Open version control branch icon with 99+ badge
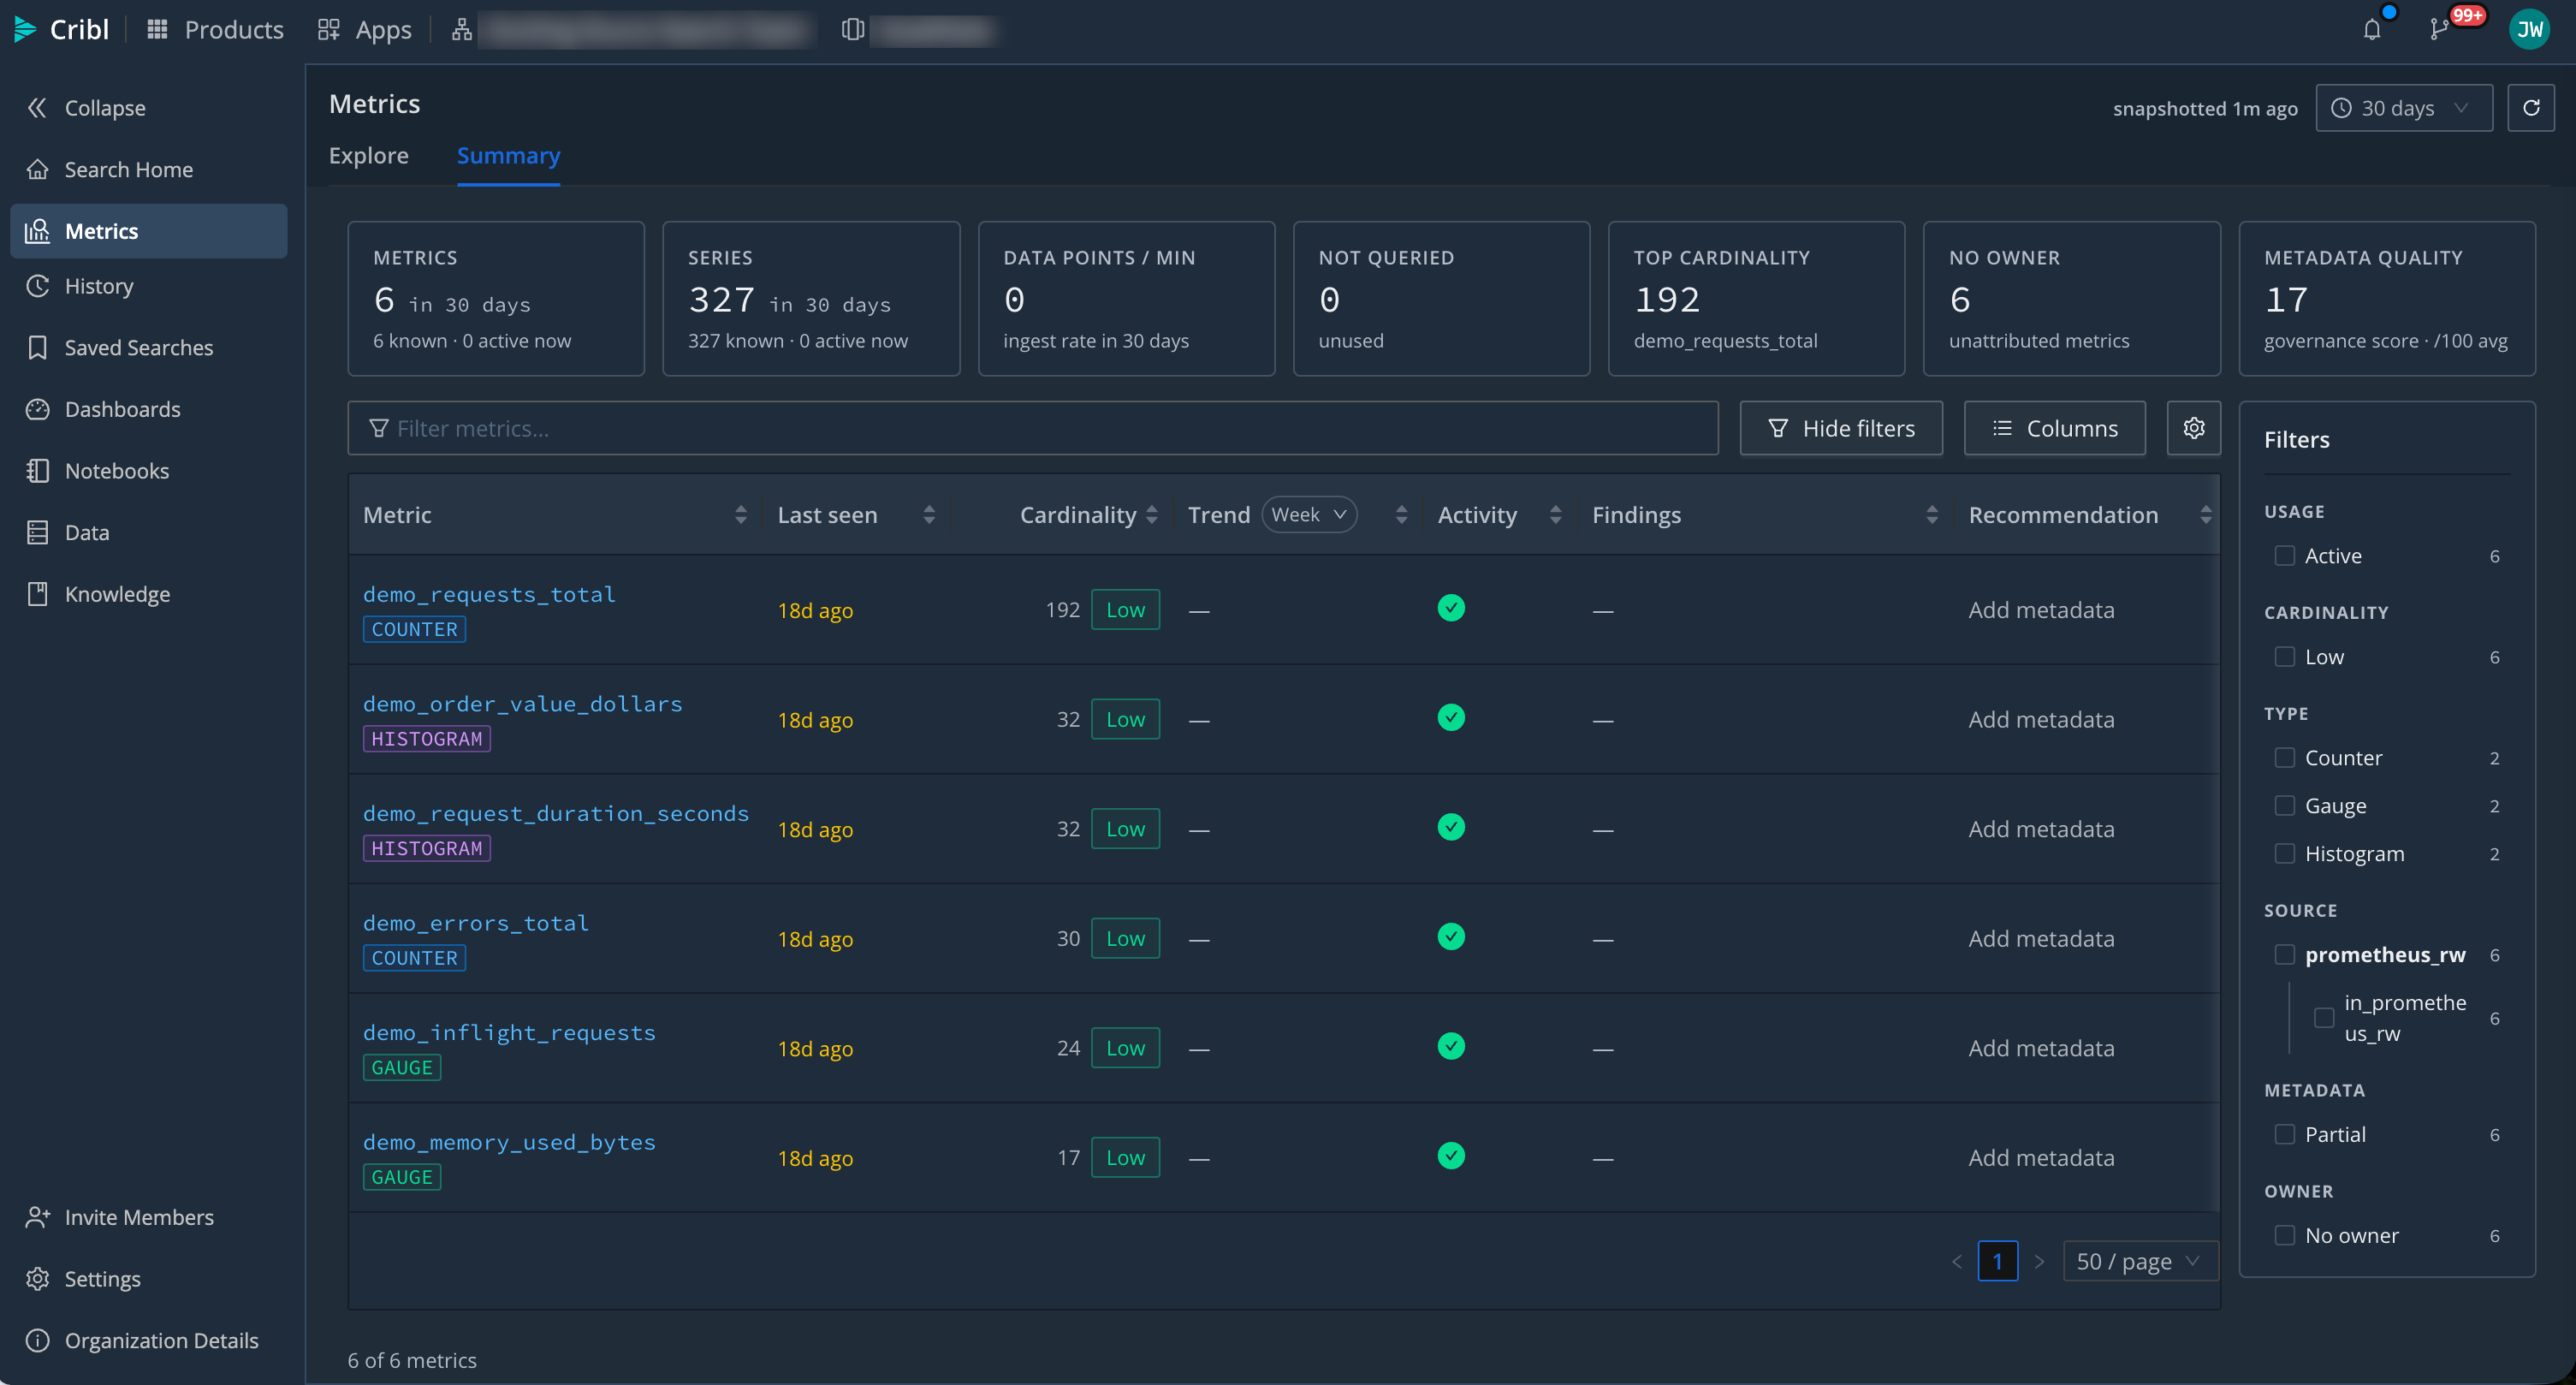This screenshot has height=1385, width=2576. [x=2439, y=30]
